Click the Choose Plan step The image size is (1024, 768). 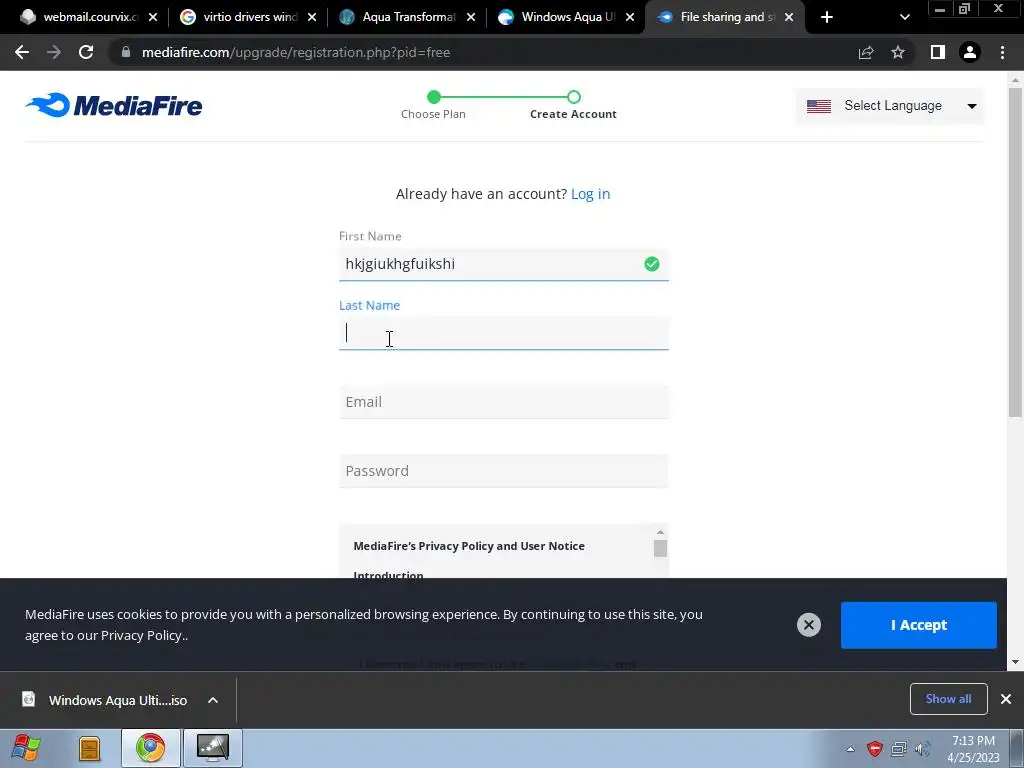coord(433,105)
